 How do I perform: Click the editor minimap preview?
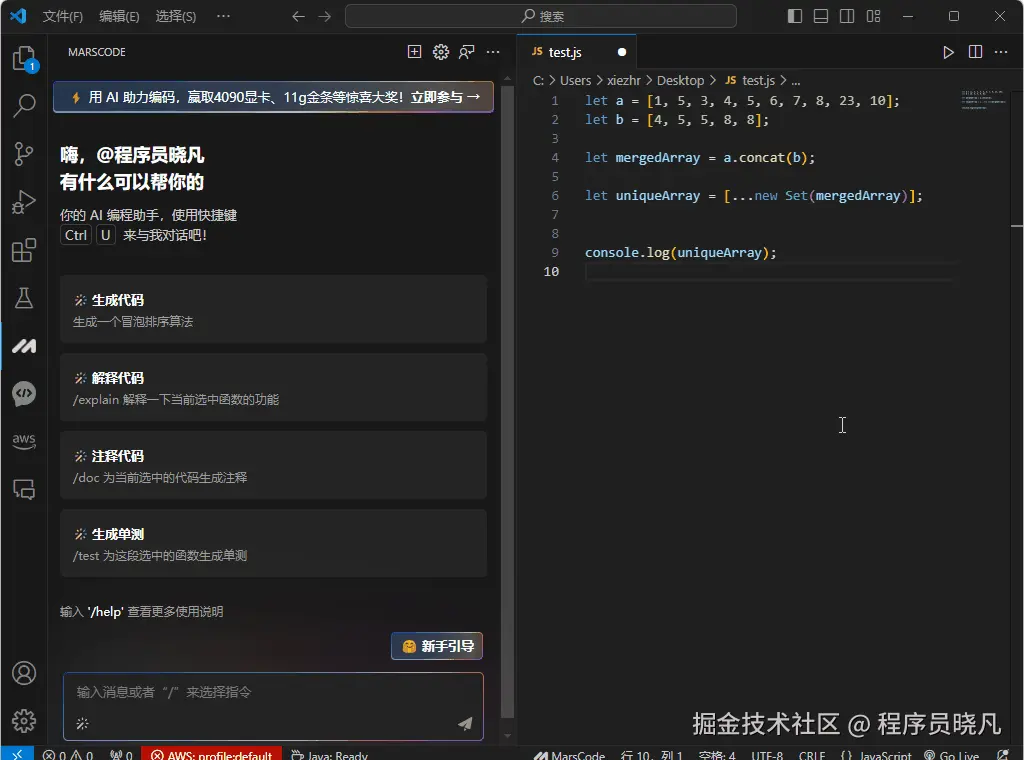pos(983,99)
